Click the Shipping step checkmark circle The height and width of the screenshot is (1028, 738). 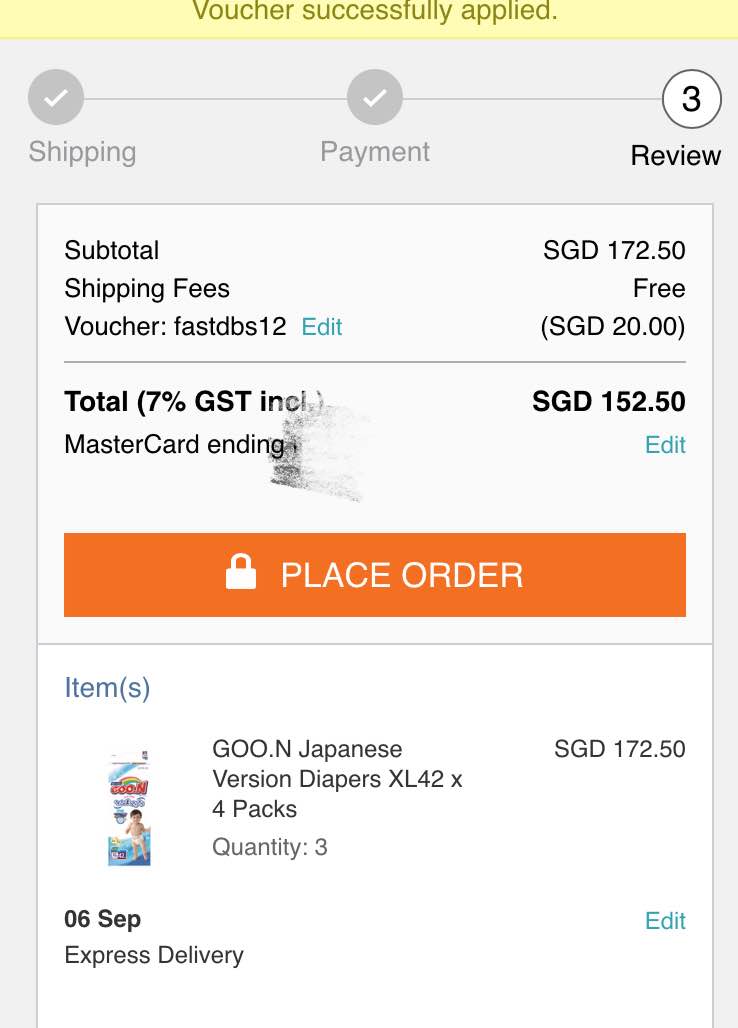(x=56, y=98)
